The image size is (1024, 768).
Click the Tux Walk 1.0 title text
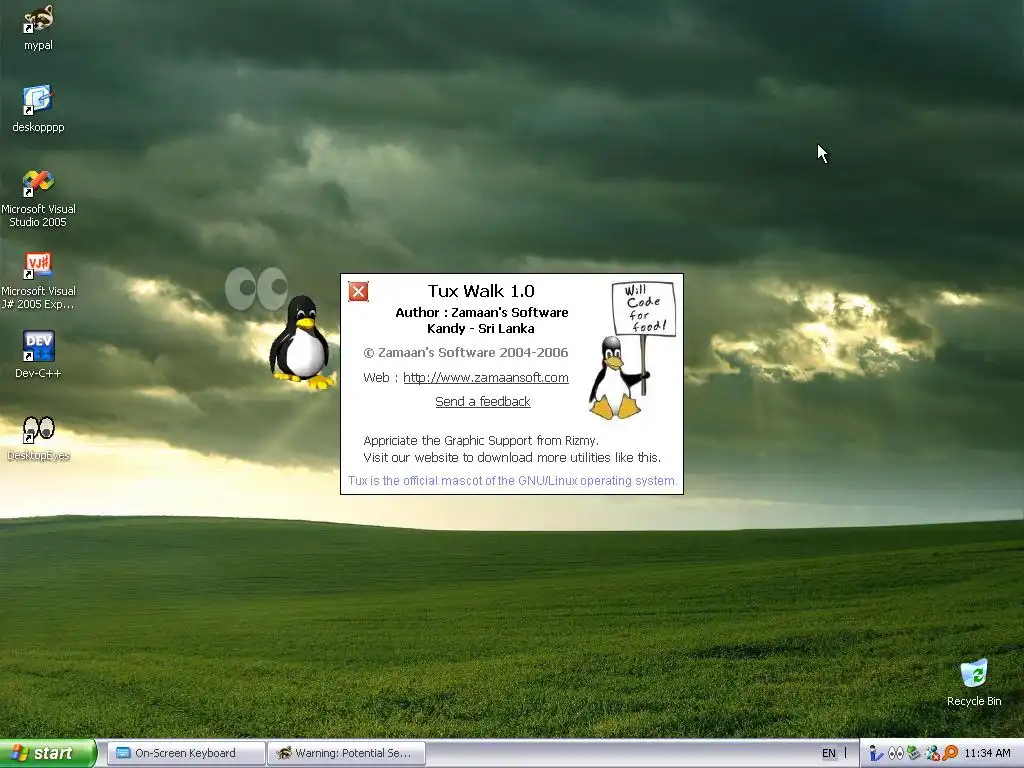point(481,291)
